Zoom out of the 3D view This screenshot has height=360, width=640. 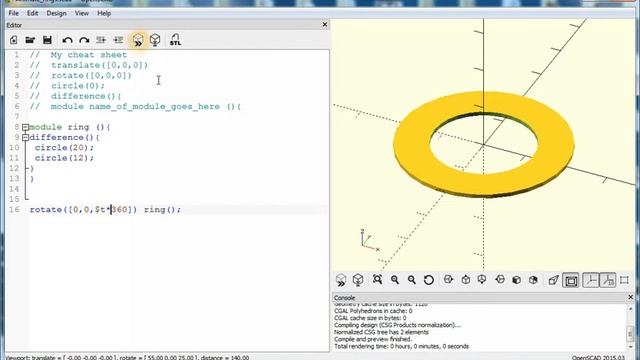pos(412,280)
